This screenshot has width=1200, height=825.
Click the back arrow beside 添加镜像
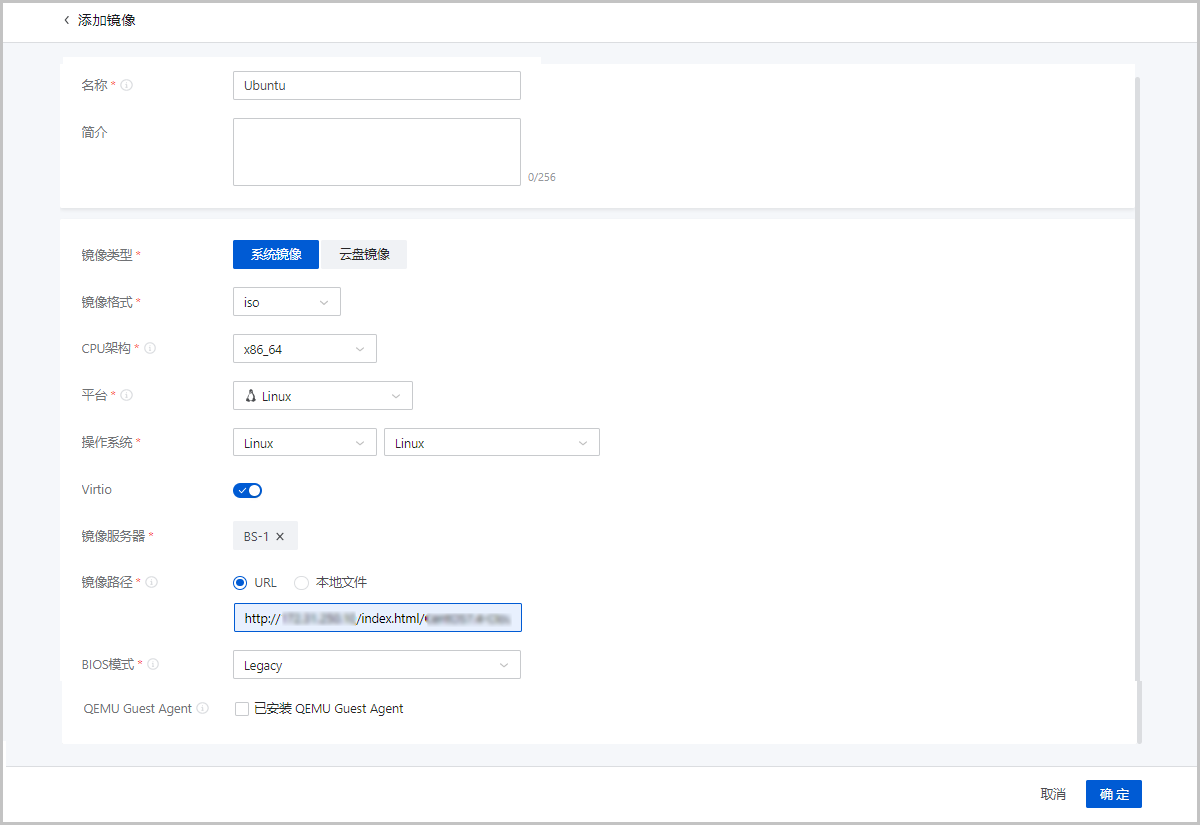(x=67, y=20)
